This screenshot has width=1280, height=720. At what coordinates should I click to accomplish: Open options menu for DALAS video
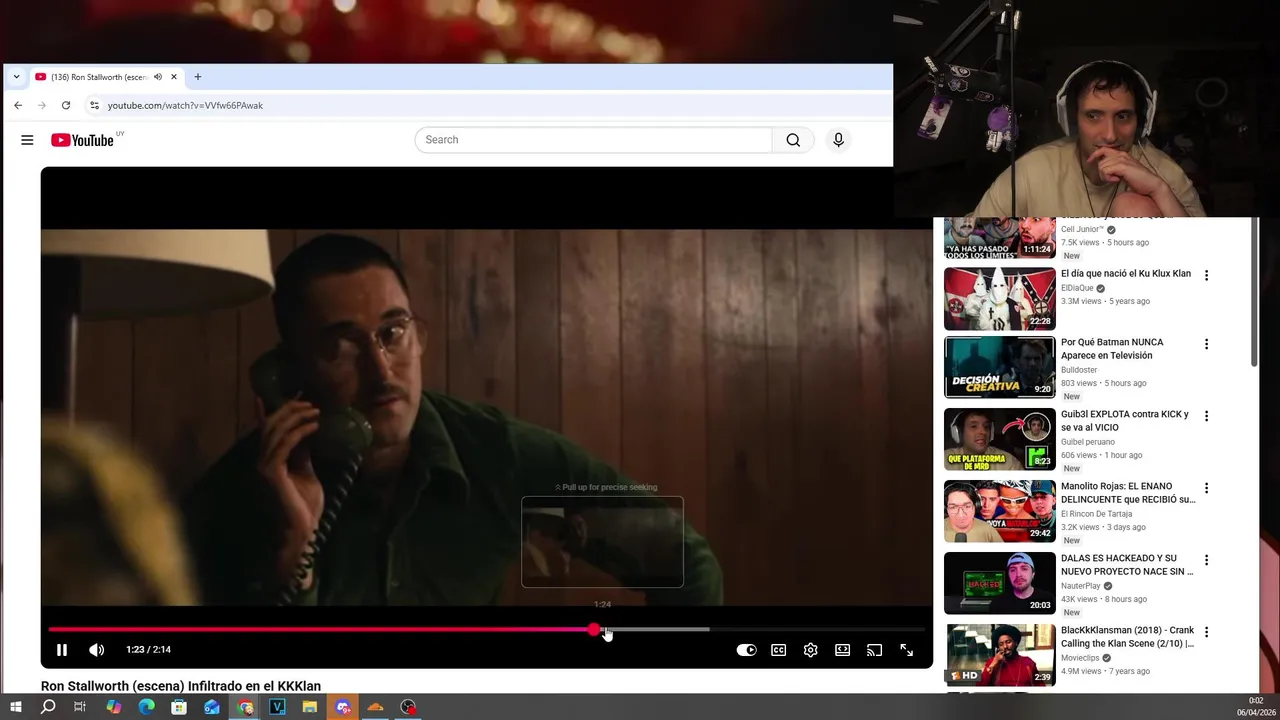[x=1206, y=560]
